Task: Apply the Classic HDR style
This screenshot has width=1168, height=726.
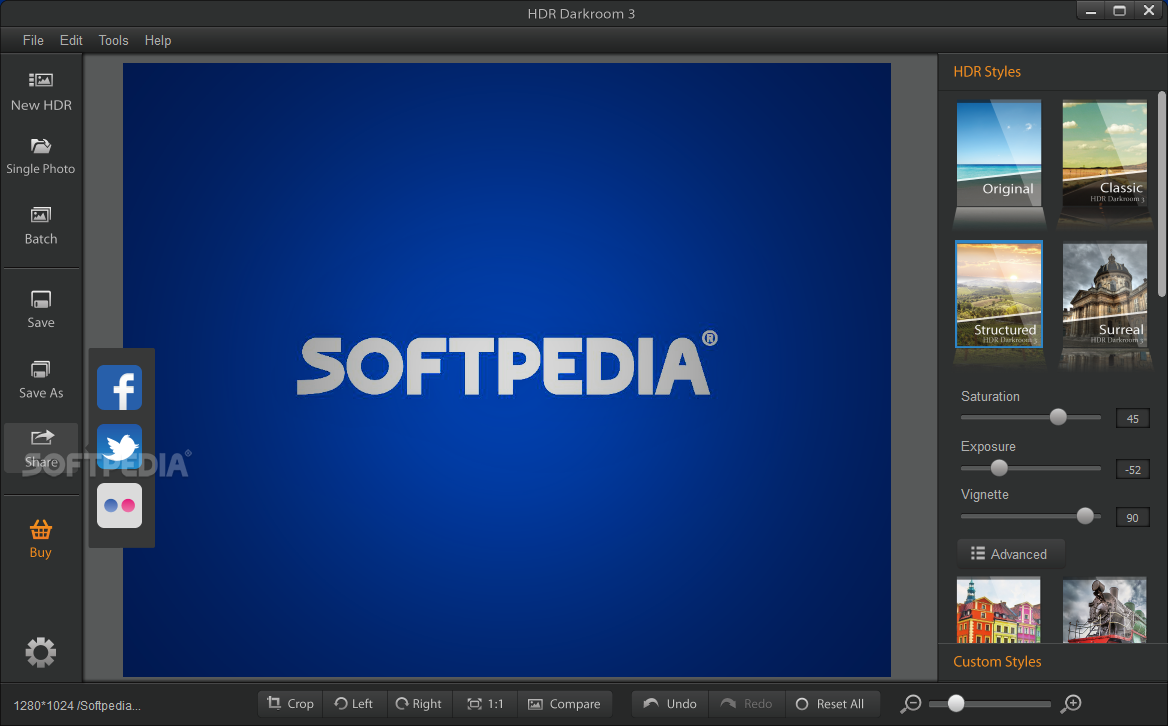Action: click(x=1105, y=153)
